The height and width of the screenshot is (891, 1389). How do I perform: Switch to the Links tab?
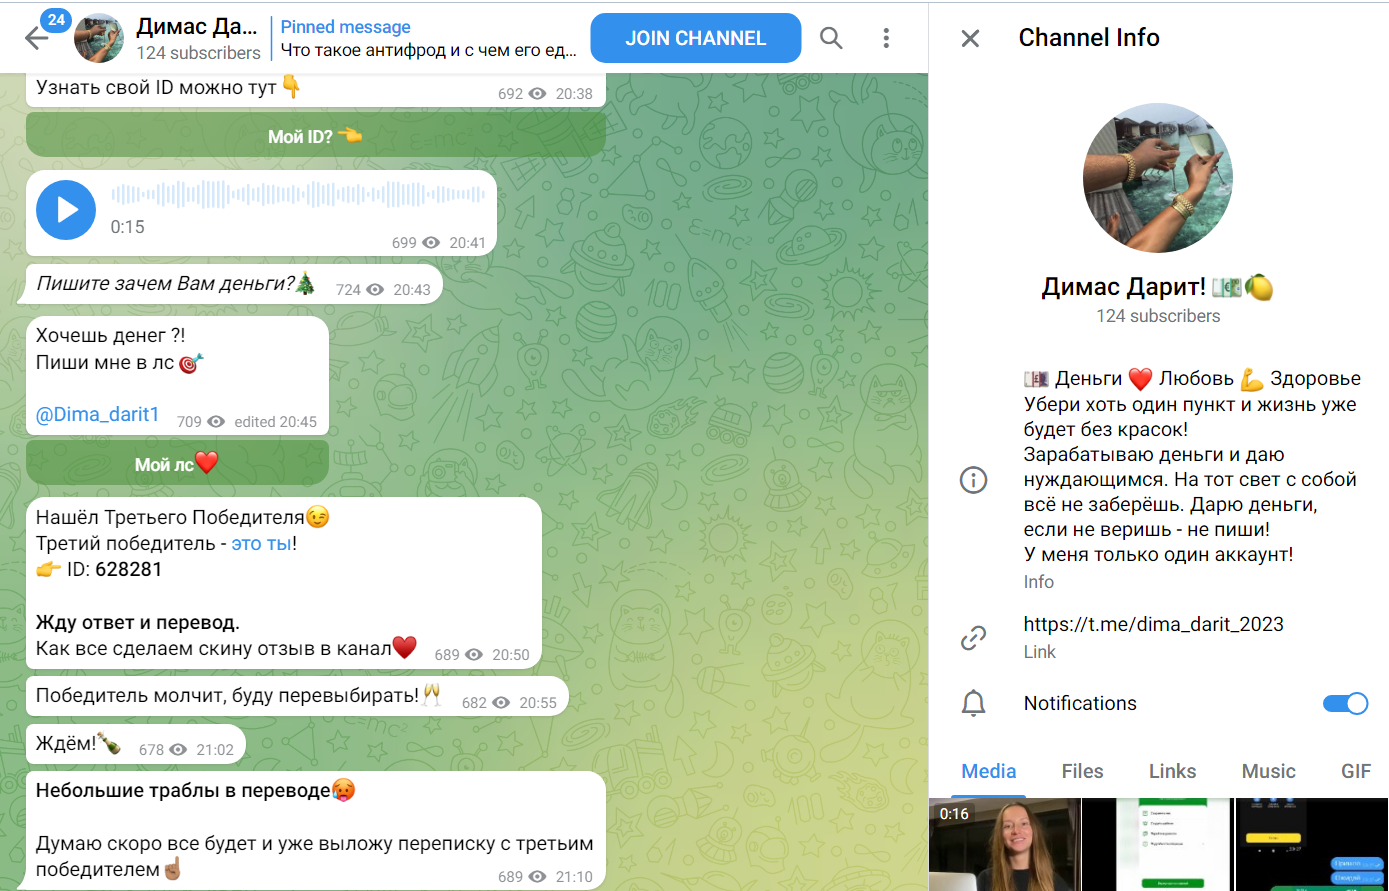1172,771
